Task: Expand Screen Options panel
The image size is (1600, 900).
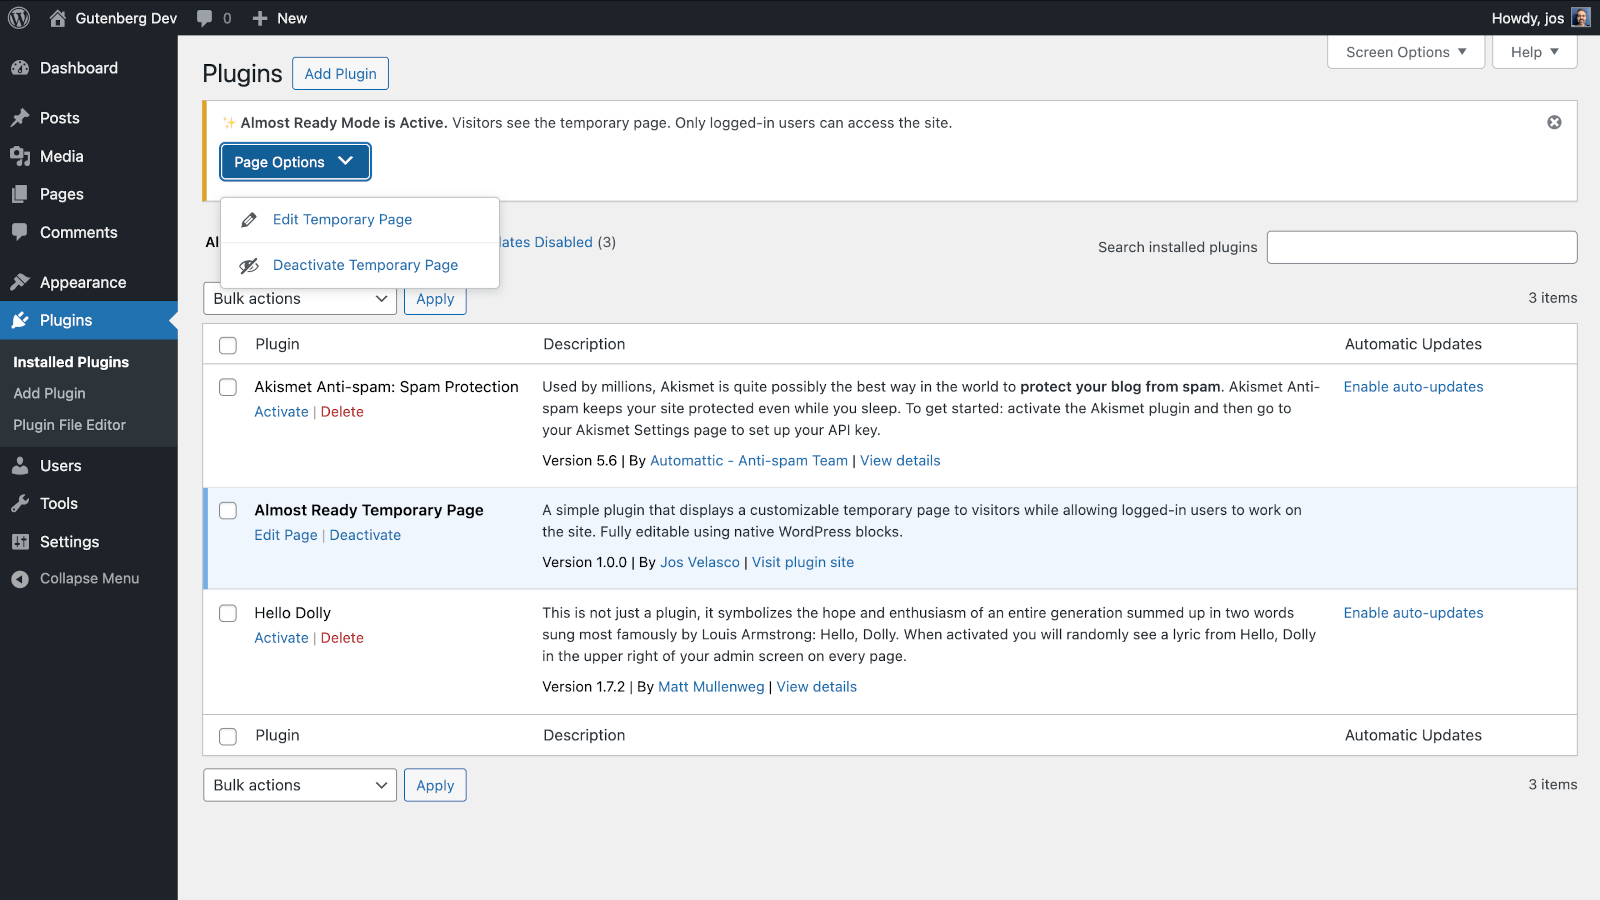Action: 1405,51
